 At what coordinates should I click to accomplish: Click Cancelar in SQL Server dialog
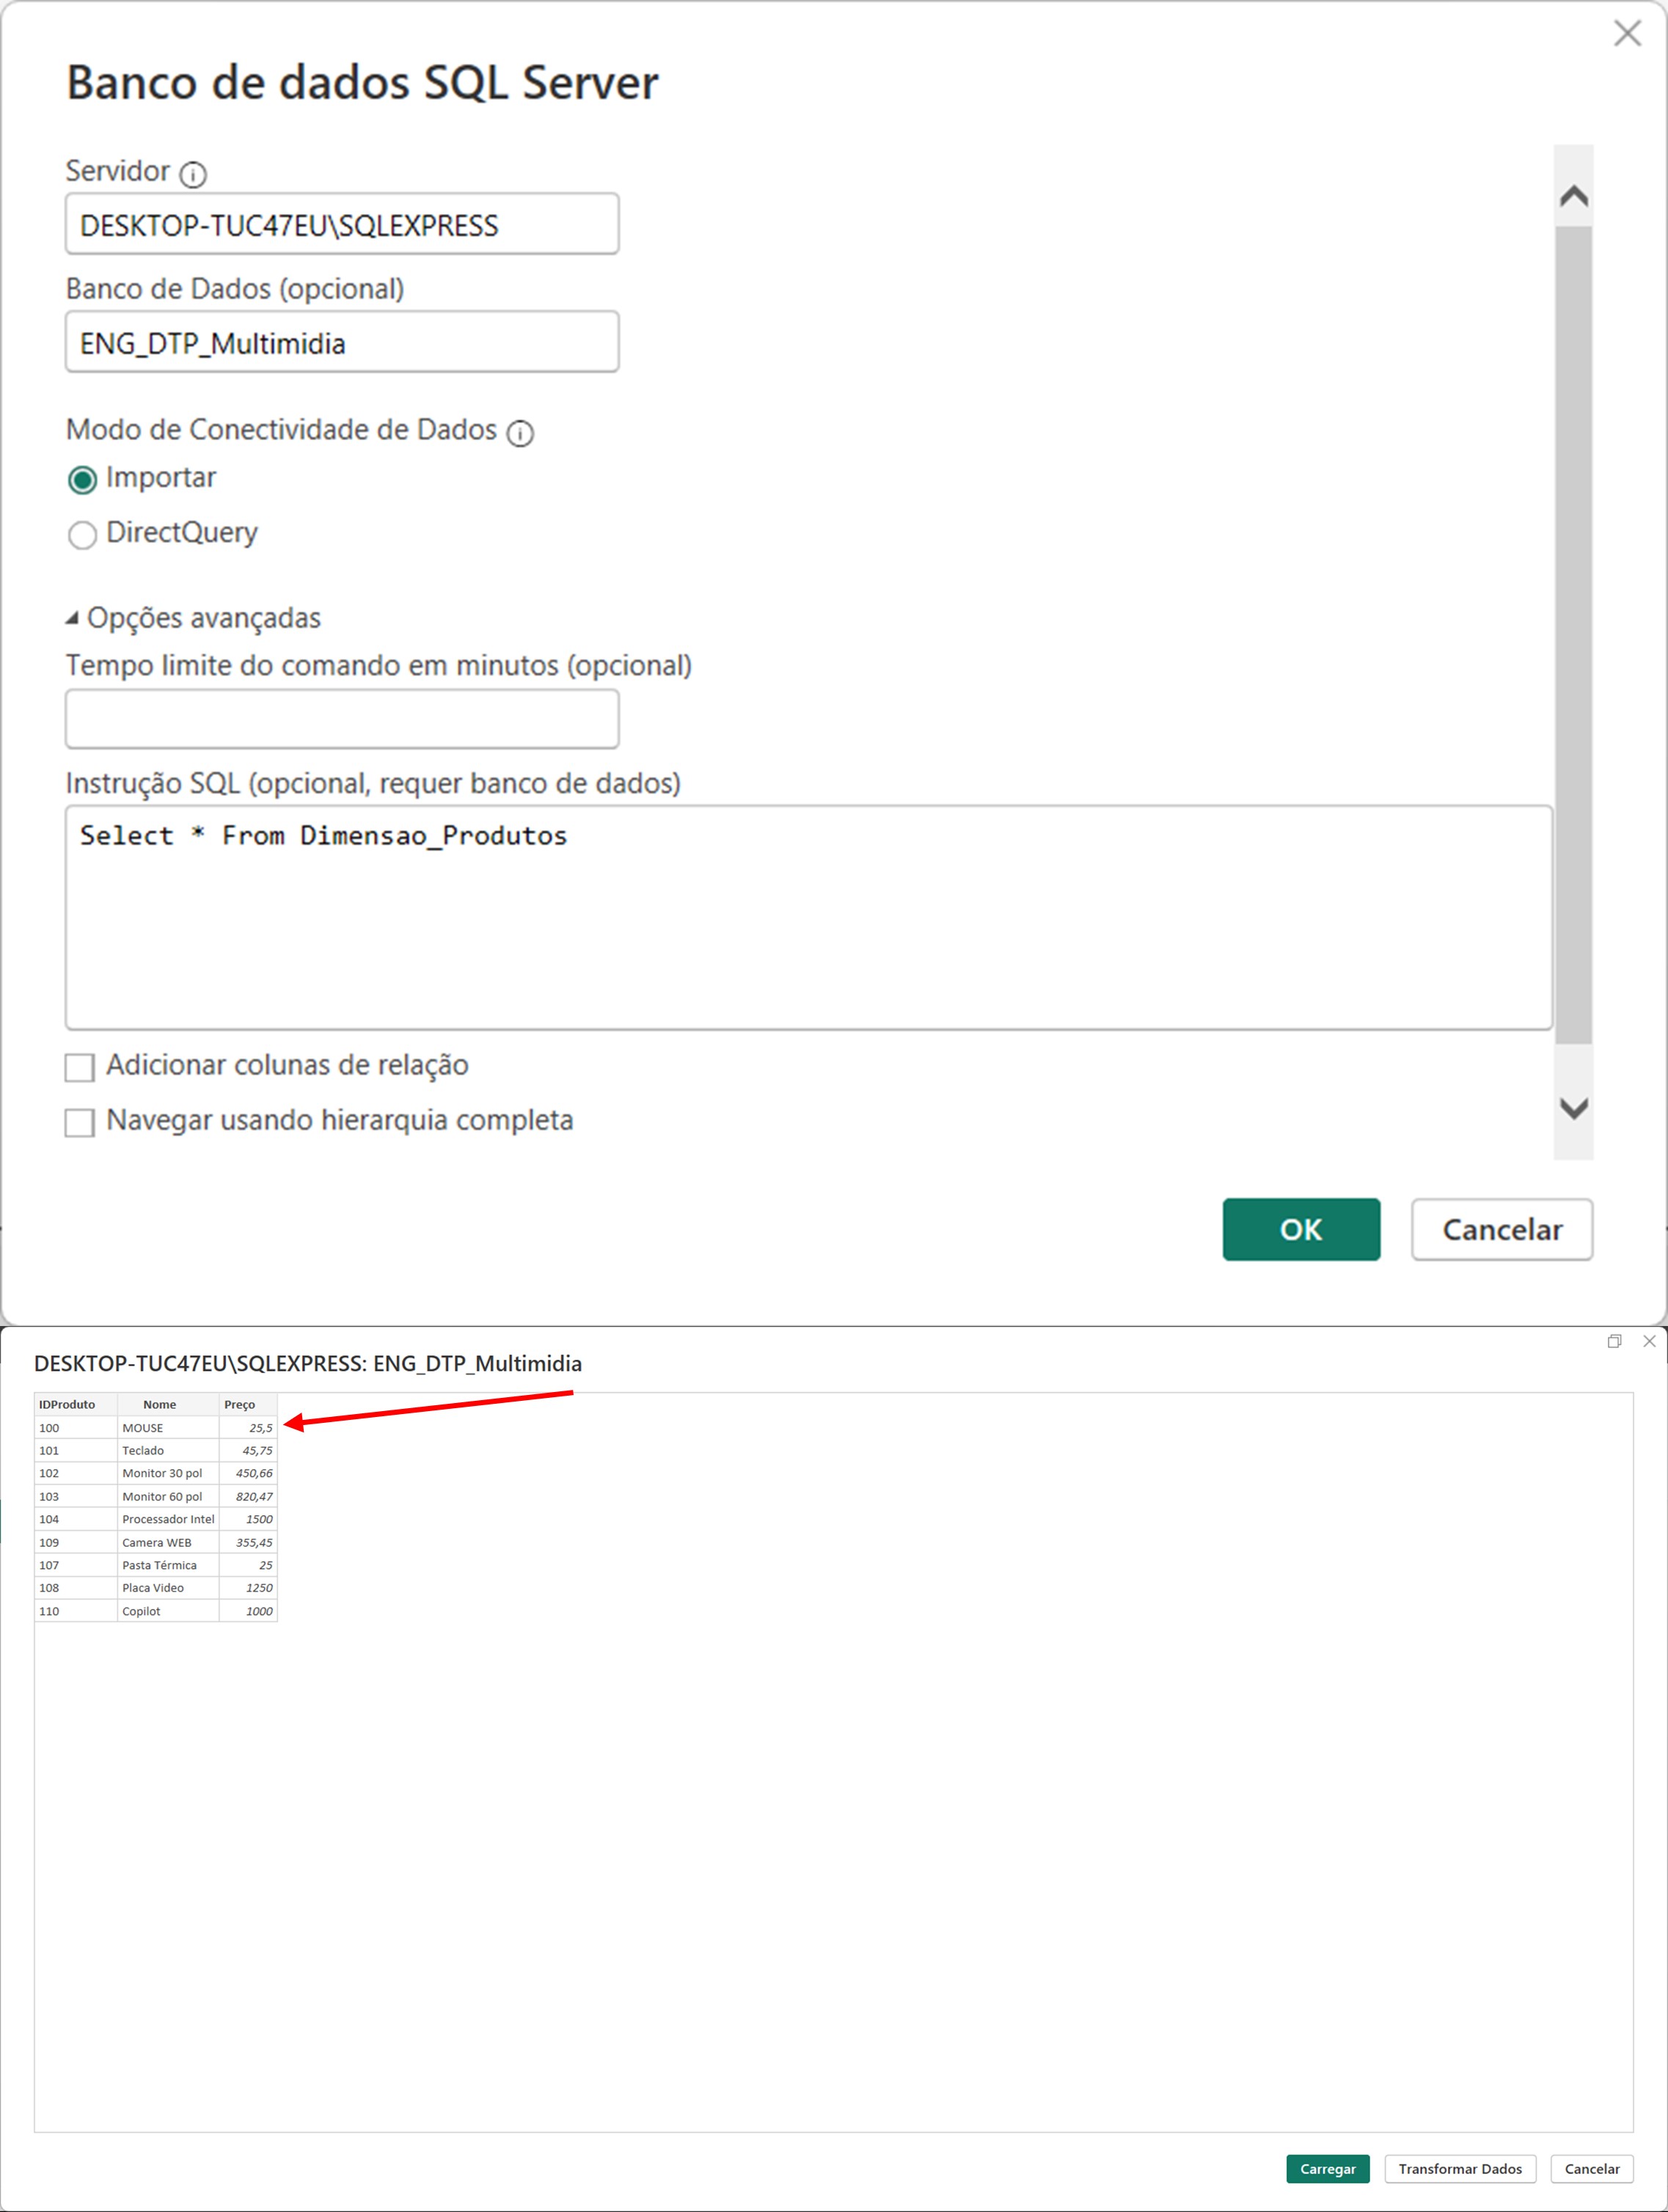tap(1502, 1229)
